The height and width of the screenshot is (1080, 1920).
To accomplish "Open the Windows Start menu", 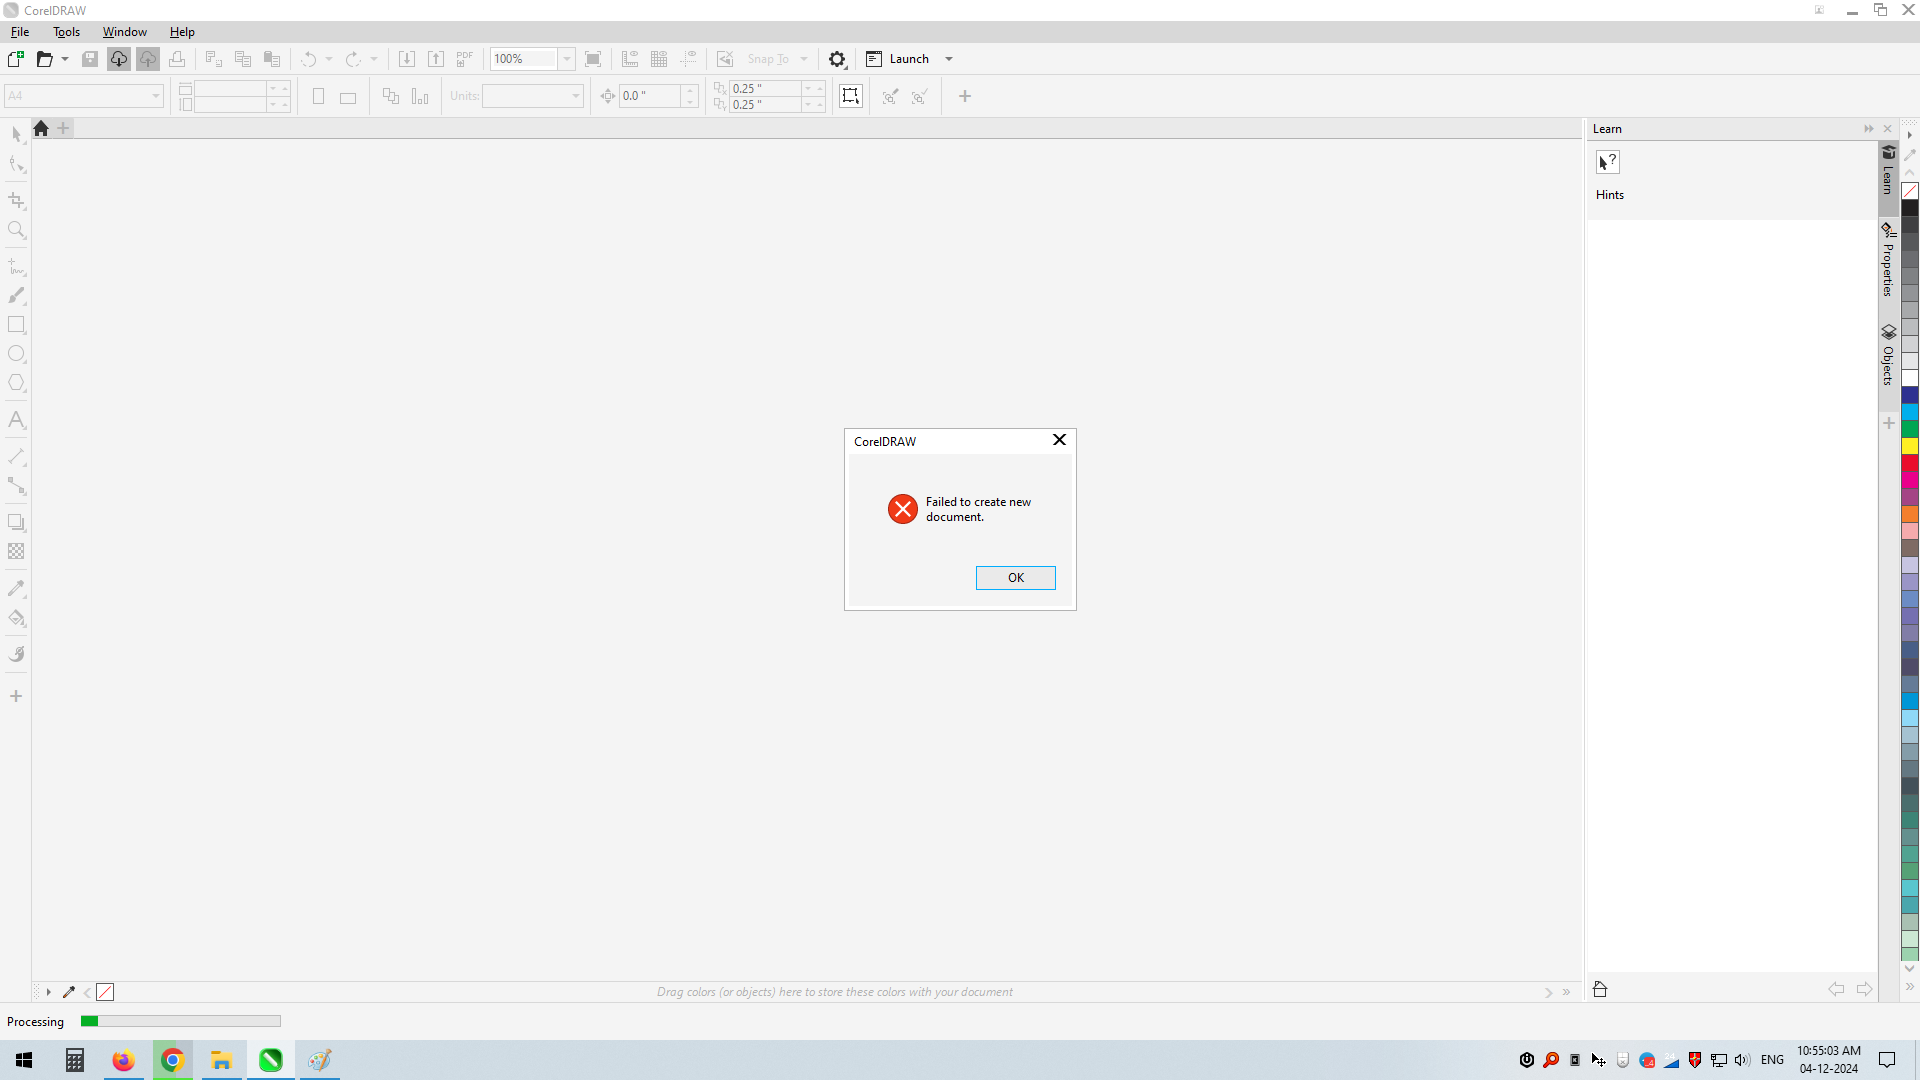I will tap(24, 1060).
